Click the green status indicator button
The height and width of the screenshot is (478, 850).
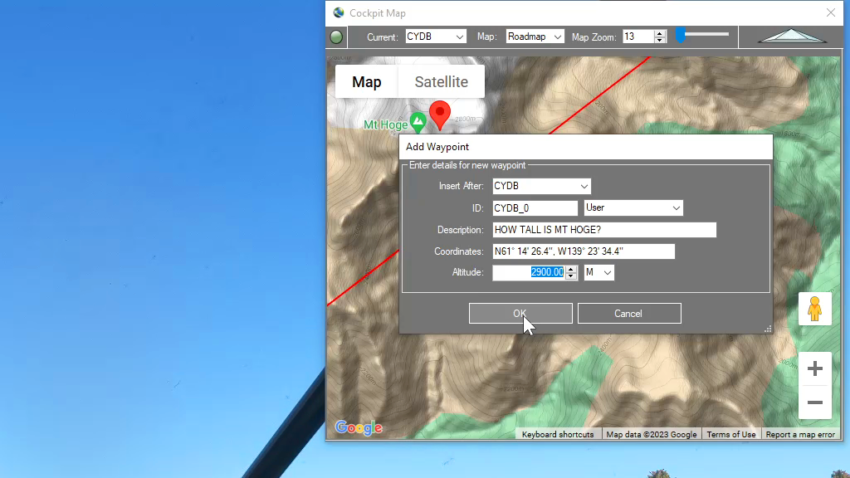[336, 37]
